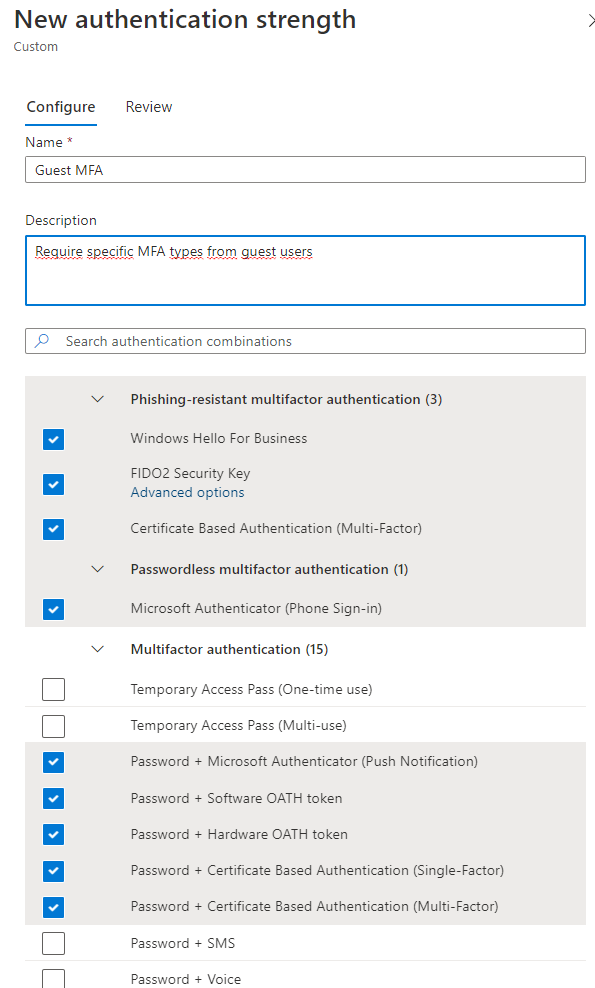Enable Temporary Access Pass (One-time use)
The height and width of the screenshot is (988, 595).
(54, 689)
